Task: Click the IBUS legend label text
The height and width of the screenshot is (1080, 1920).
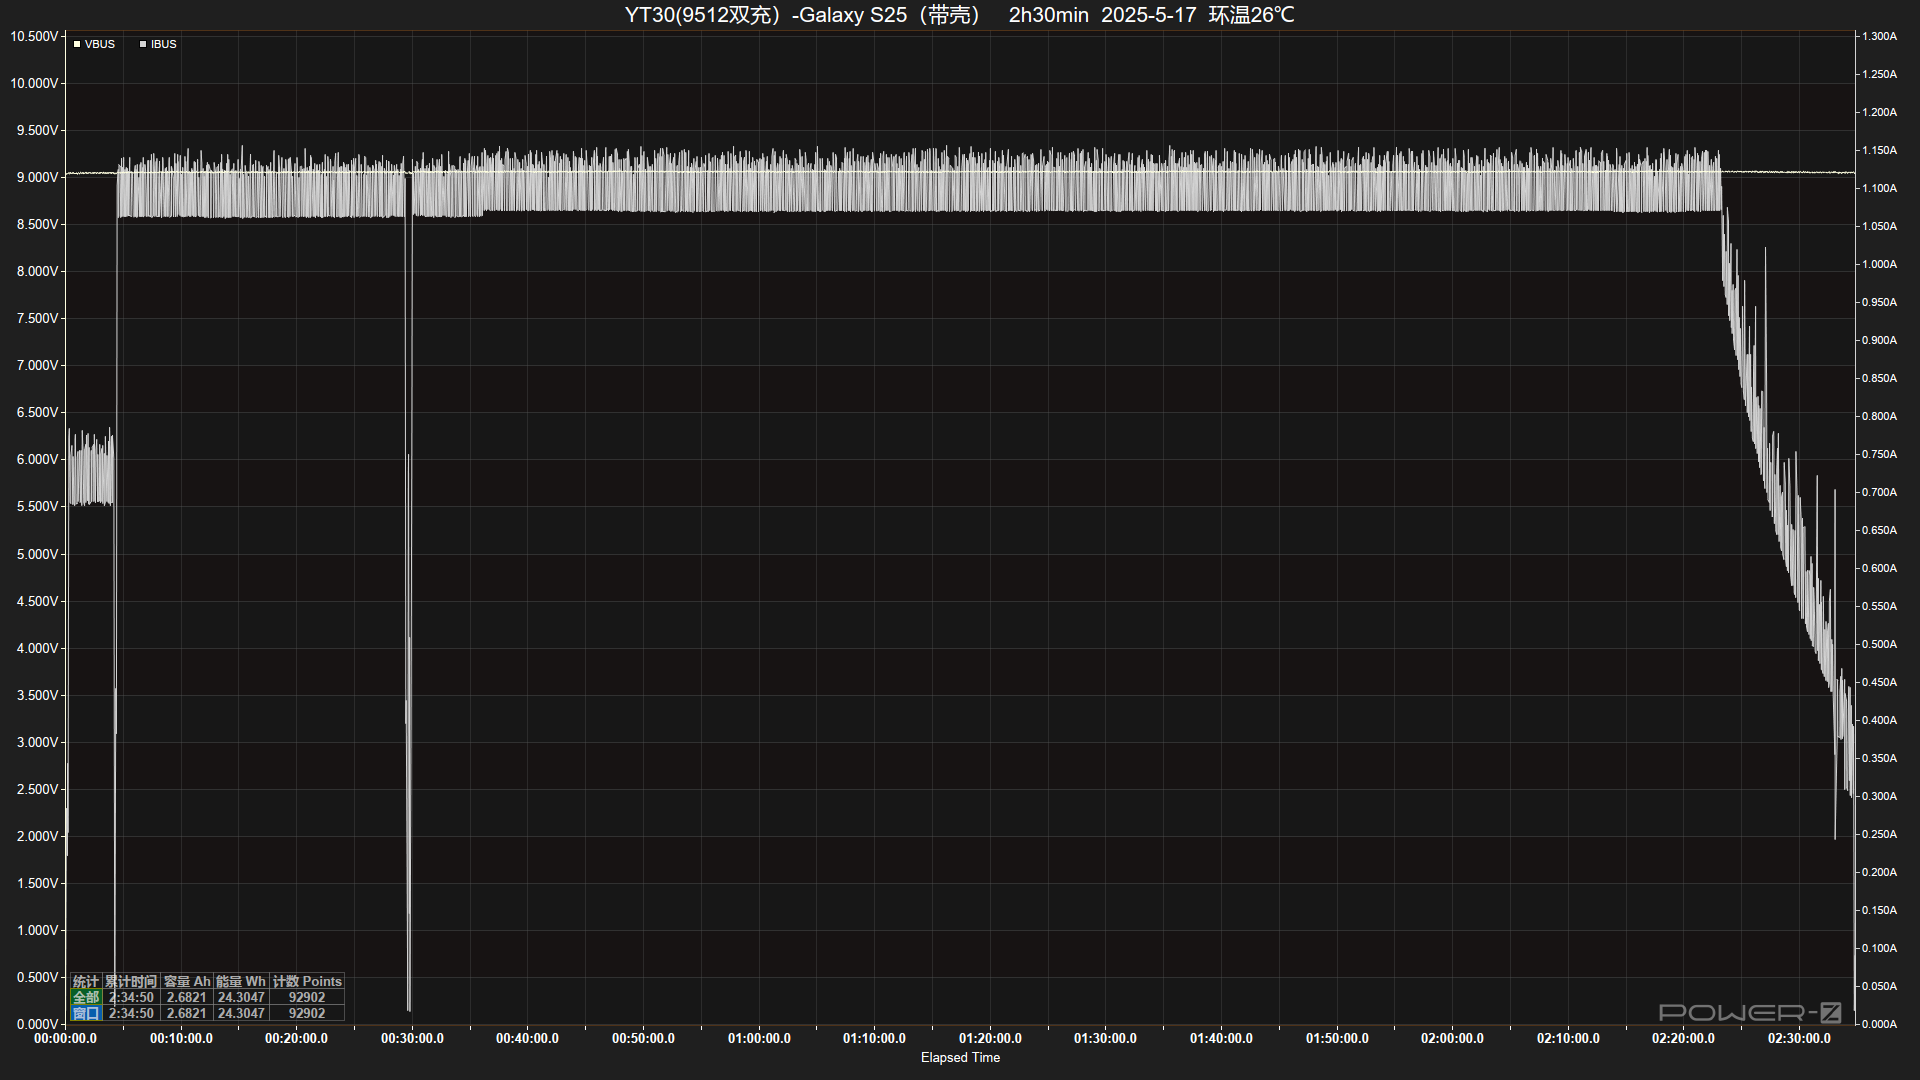Action: [164, 44]
